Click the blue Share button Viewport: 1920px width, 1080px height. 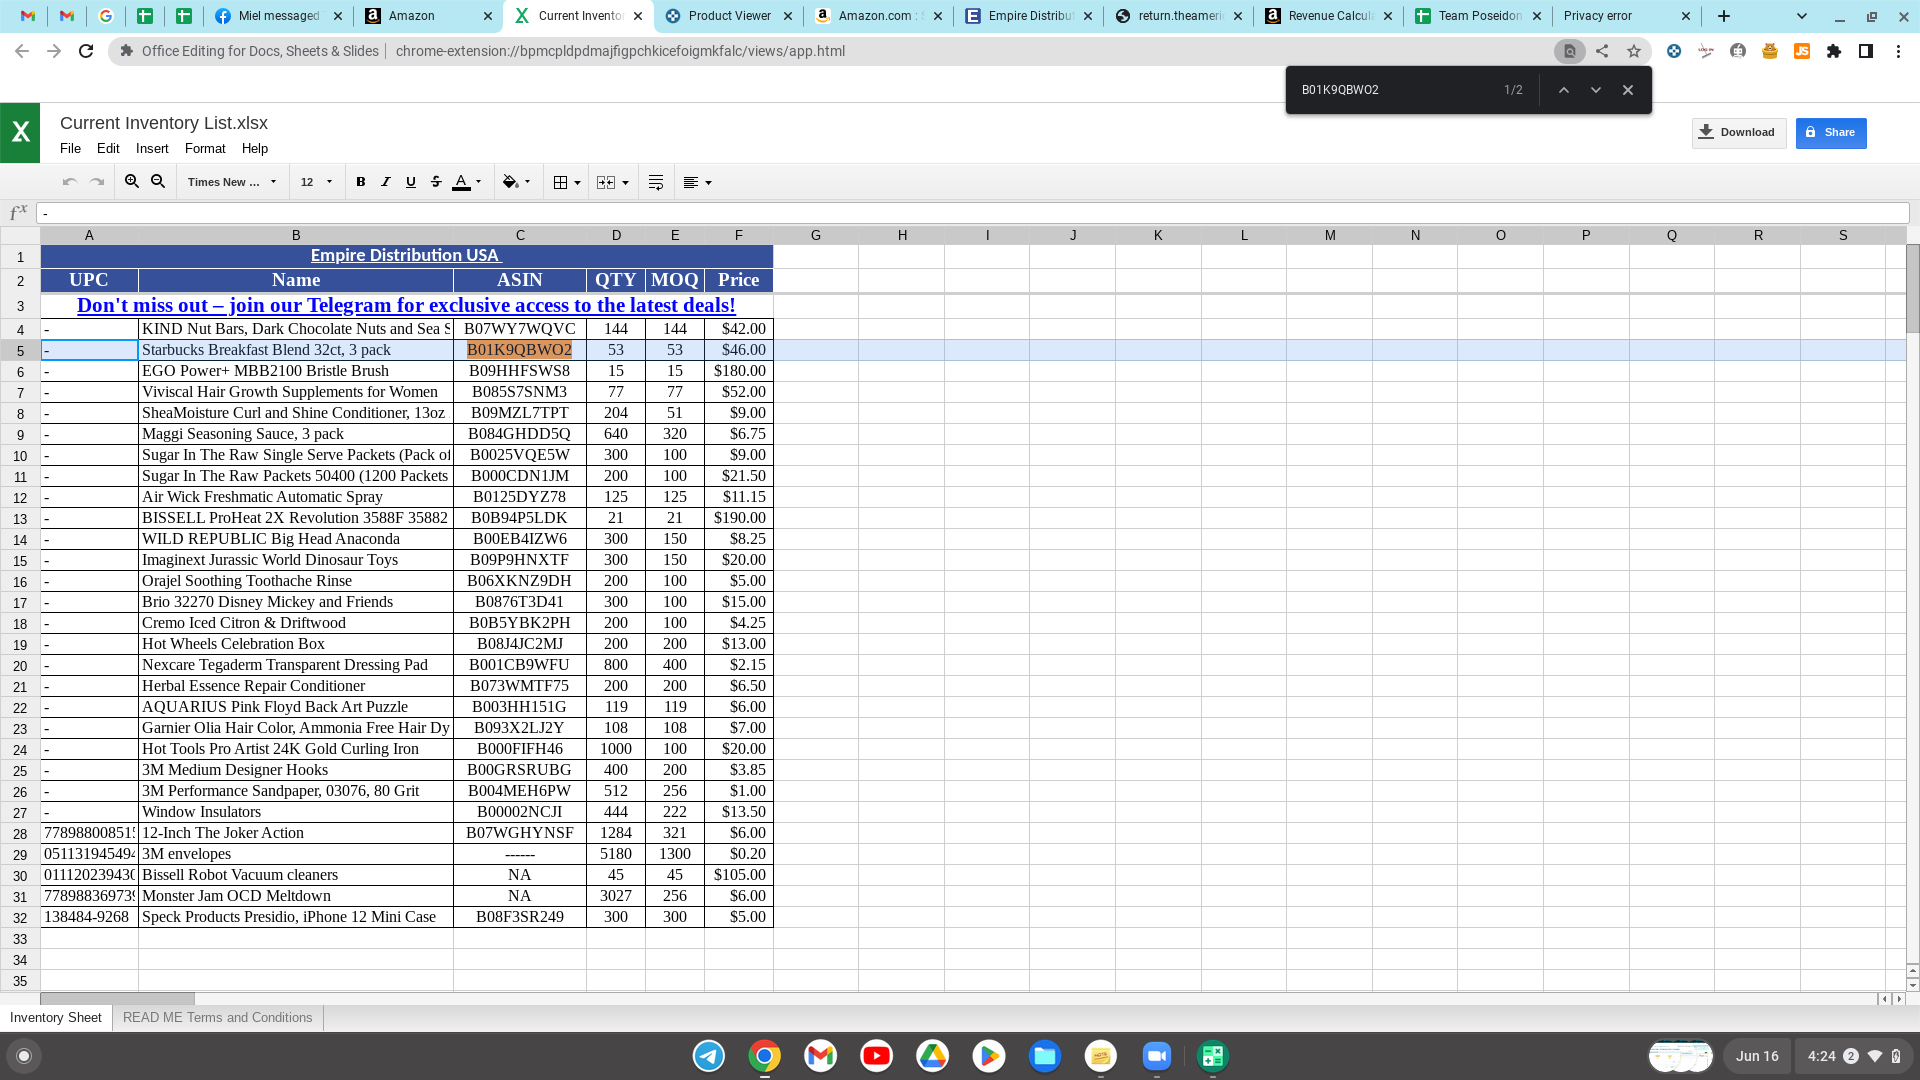tap(1830, 133)
